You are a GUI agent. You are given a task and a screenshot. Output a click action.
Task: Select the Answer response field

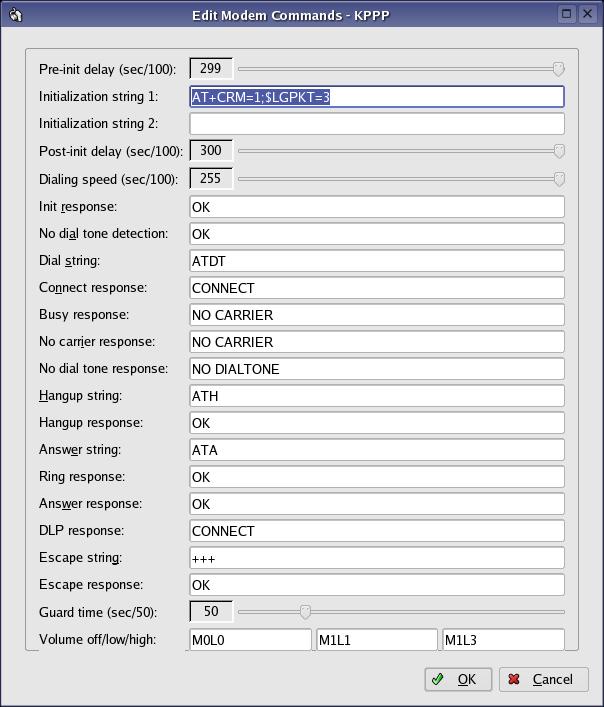(x=377, y=504)
